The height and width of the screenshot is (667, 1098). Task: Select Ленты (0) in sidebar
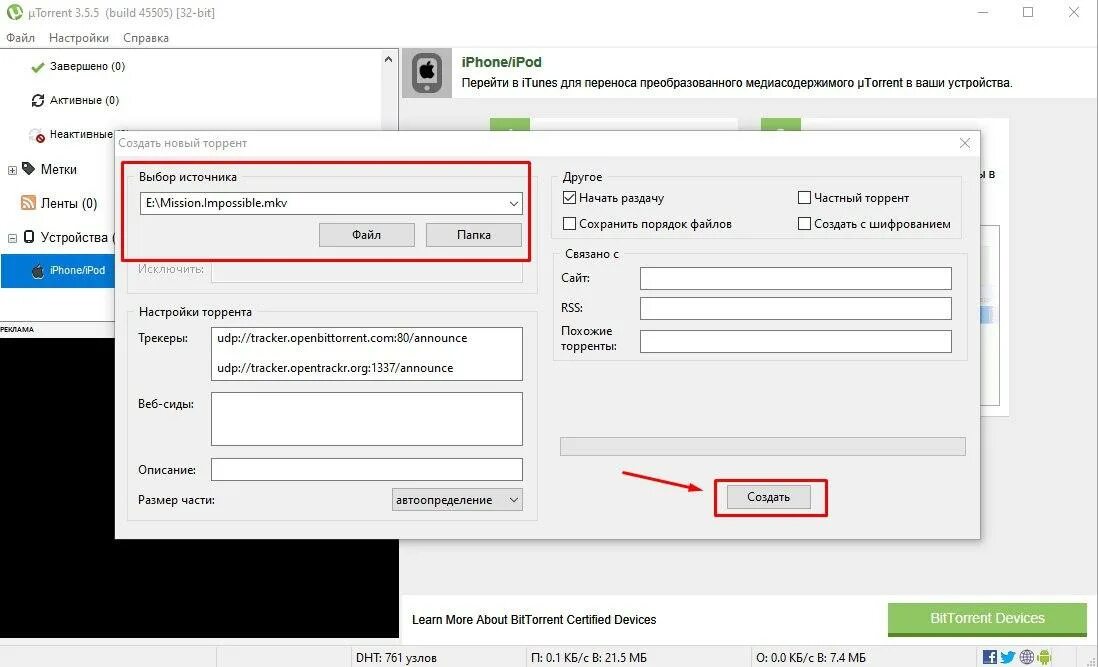(x=69, y=204)
